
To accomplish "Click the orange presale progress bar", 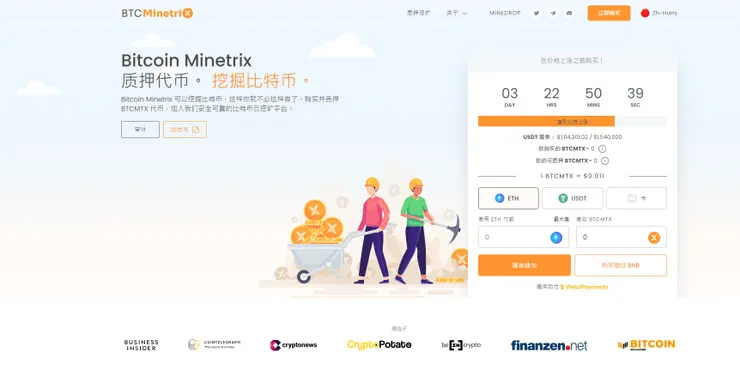I will pyautogui.click(x=546, y=121).
